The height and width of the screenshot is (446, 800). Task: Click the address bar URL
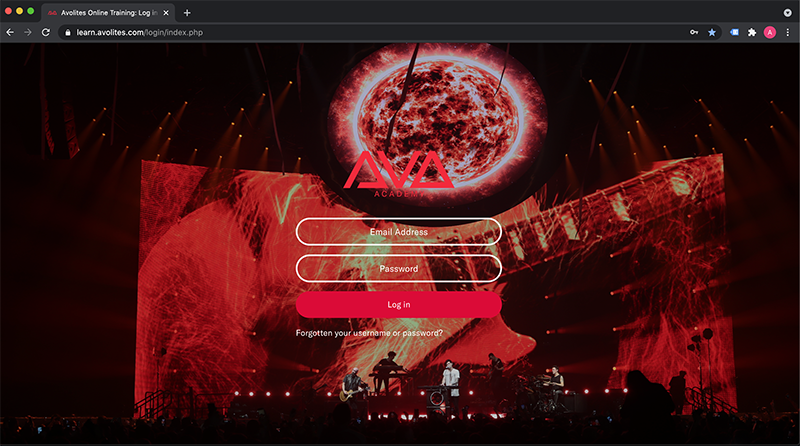pos(140,32)
